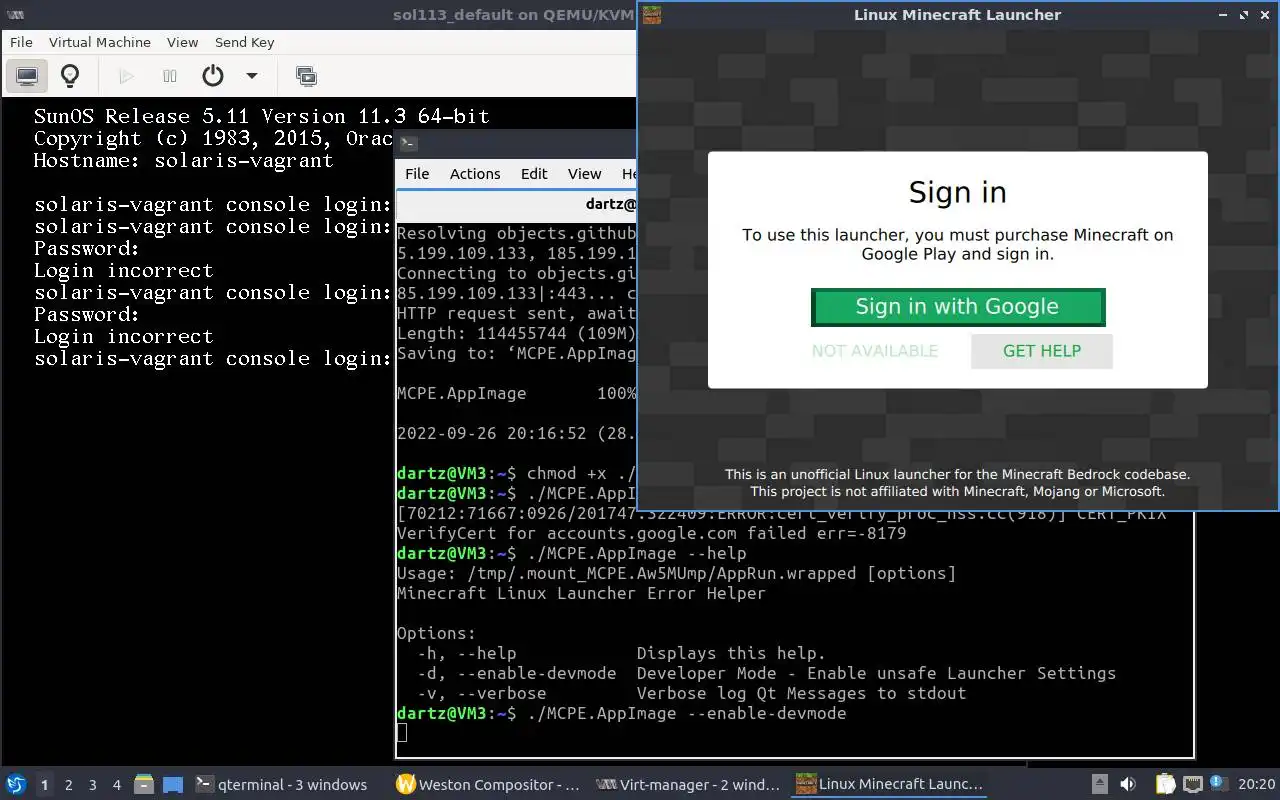The height and width of the screenshot is (800, 1280).
Task: Maximize the Minecraft Launcher window
Action: tap(1244, 14)
